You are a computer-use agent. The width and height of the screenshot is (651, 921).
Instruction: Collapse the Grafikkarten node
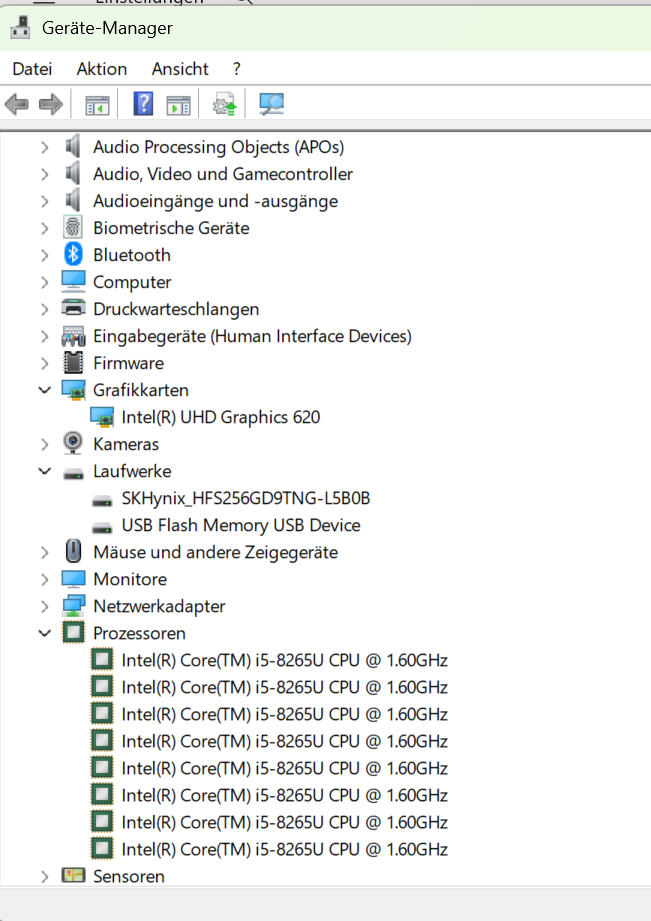tap(45, 390)
